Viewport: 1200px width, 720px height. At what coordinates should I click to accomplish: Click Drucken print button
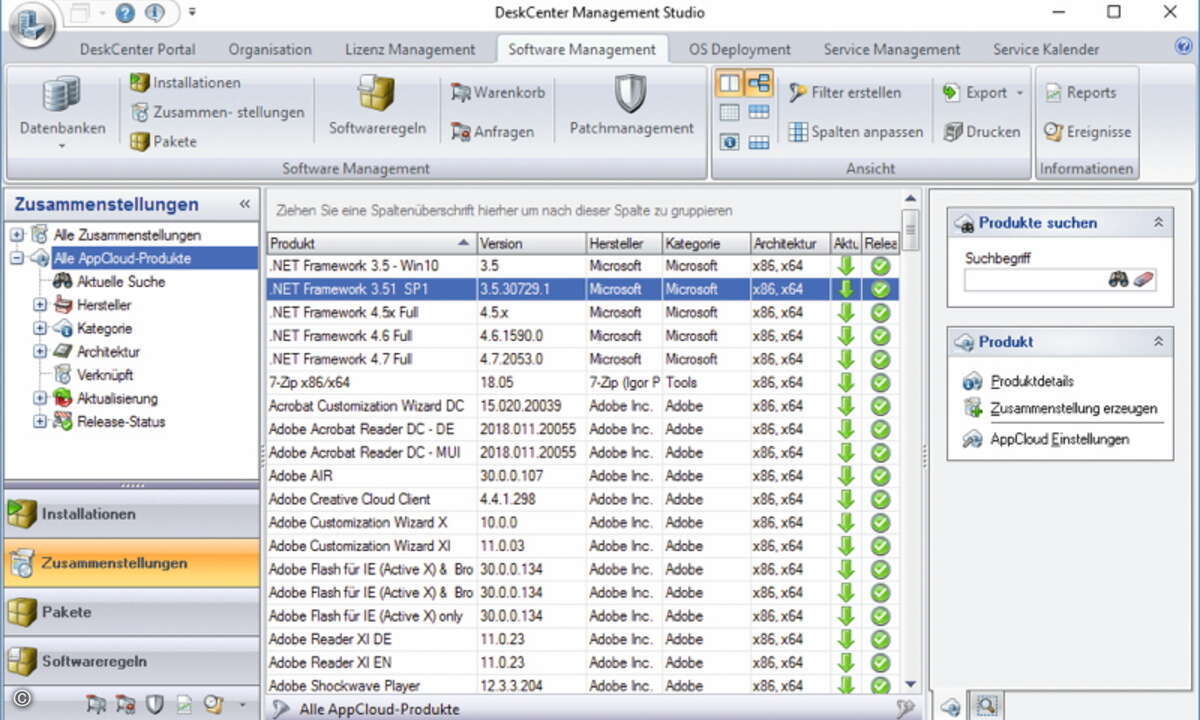tap(980, 131)
